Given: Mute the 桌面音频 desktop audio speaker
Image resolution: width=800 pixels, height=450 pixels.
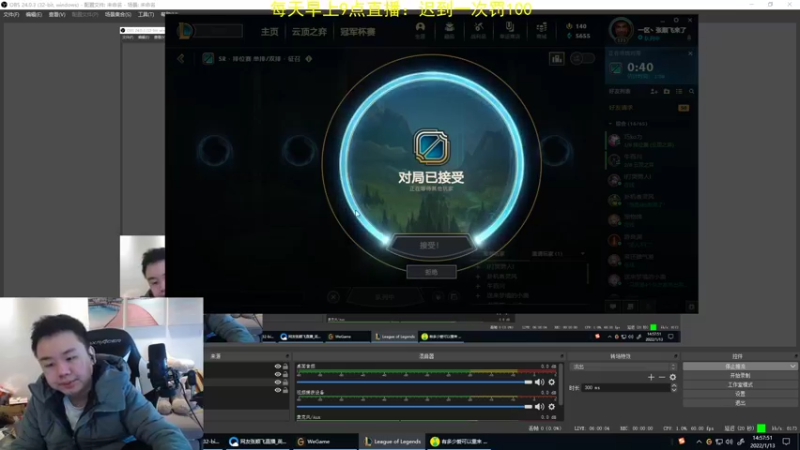Looking at the screenshot, I should (x=539, y=382).
